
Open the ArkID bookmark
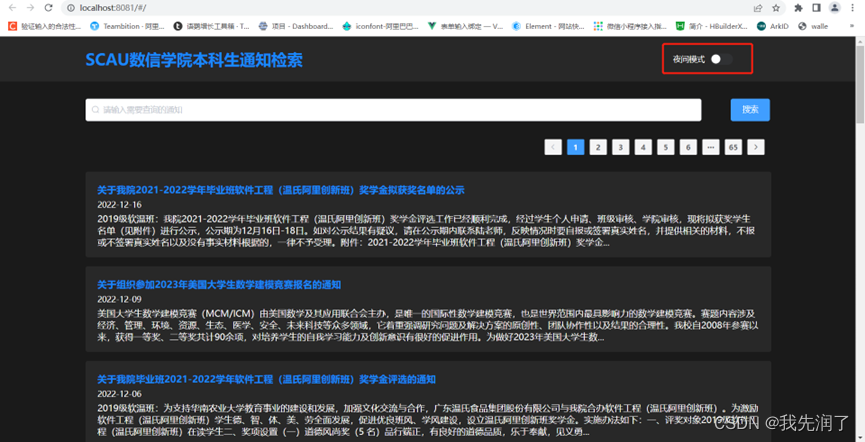tap(773, 26)
